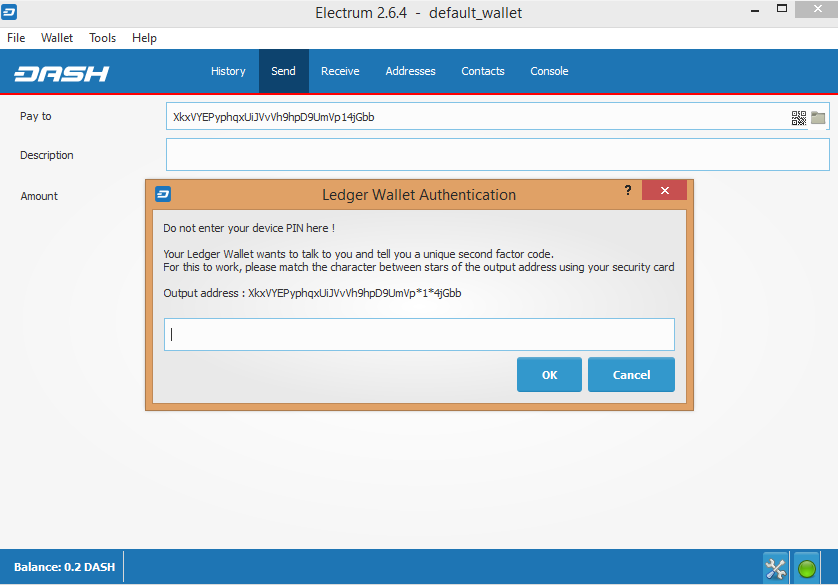Open file browser icon in Pay to field
The height and width of the screenshot is (585, 838).
[818, 118]
